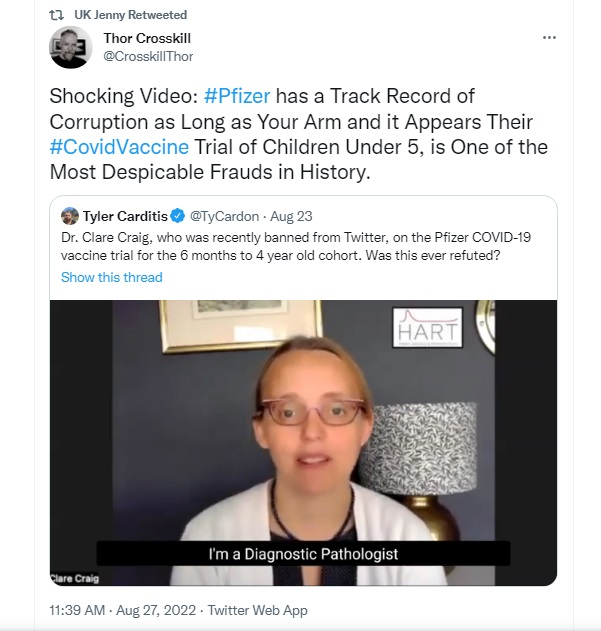Click the Twitter Web App source link
The image size is (601, 631).
tap(258, 610)
